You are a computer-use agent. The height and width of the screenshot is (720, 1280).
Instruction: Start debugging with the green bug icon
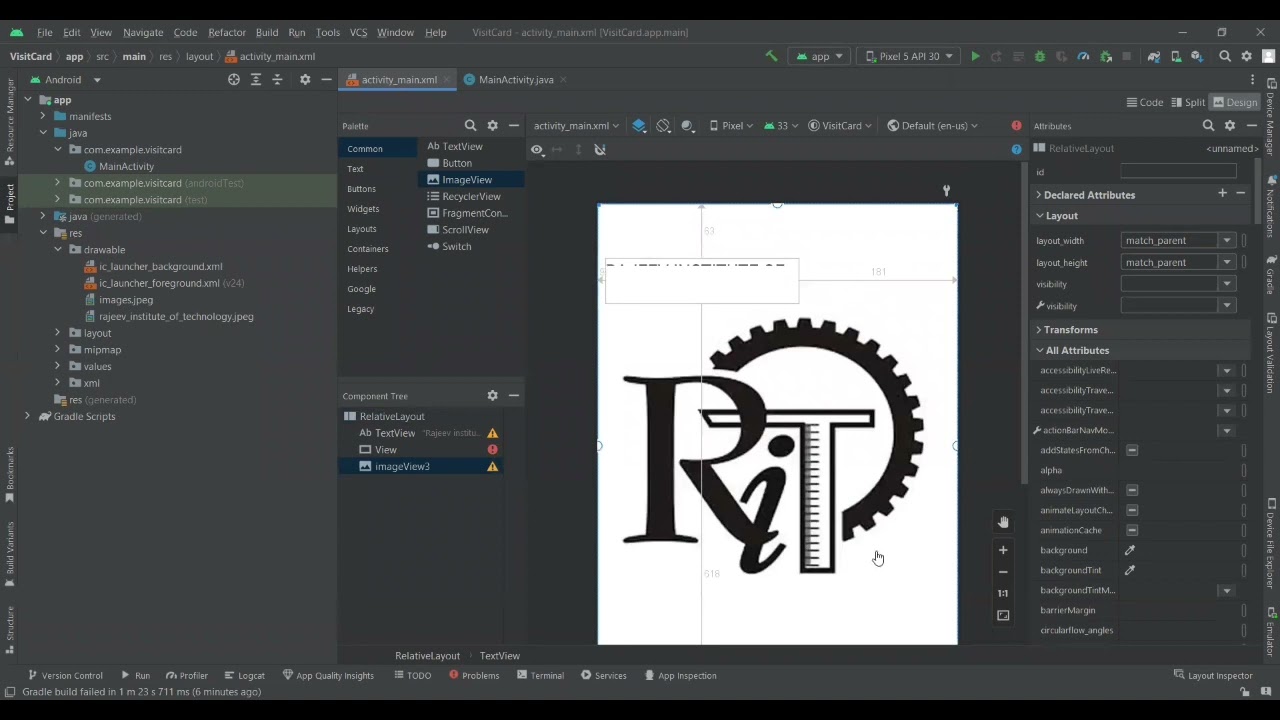1040,56
